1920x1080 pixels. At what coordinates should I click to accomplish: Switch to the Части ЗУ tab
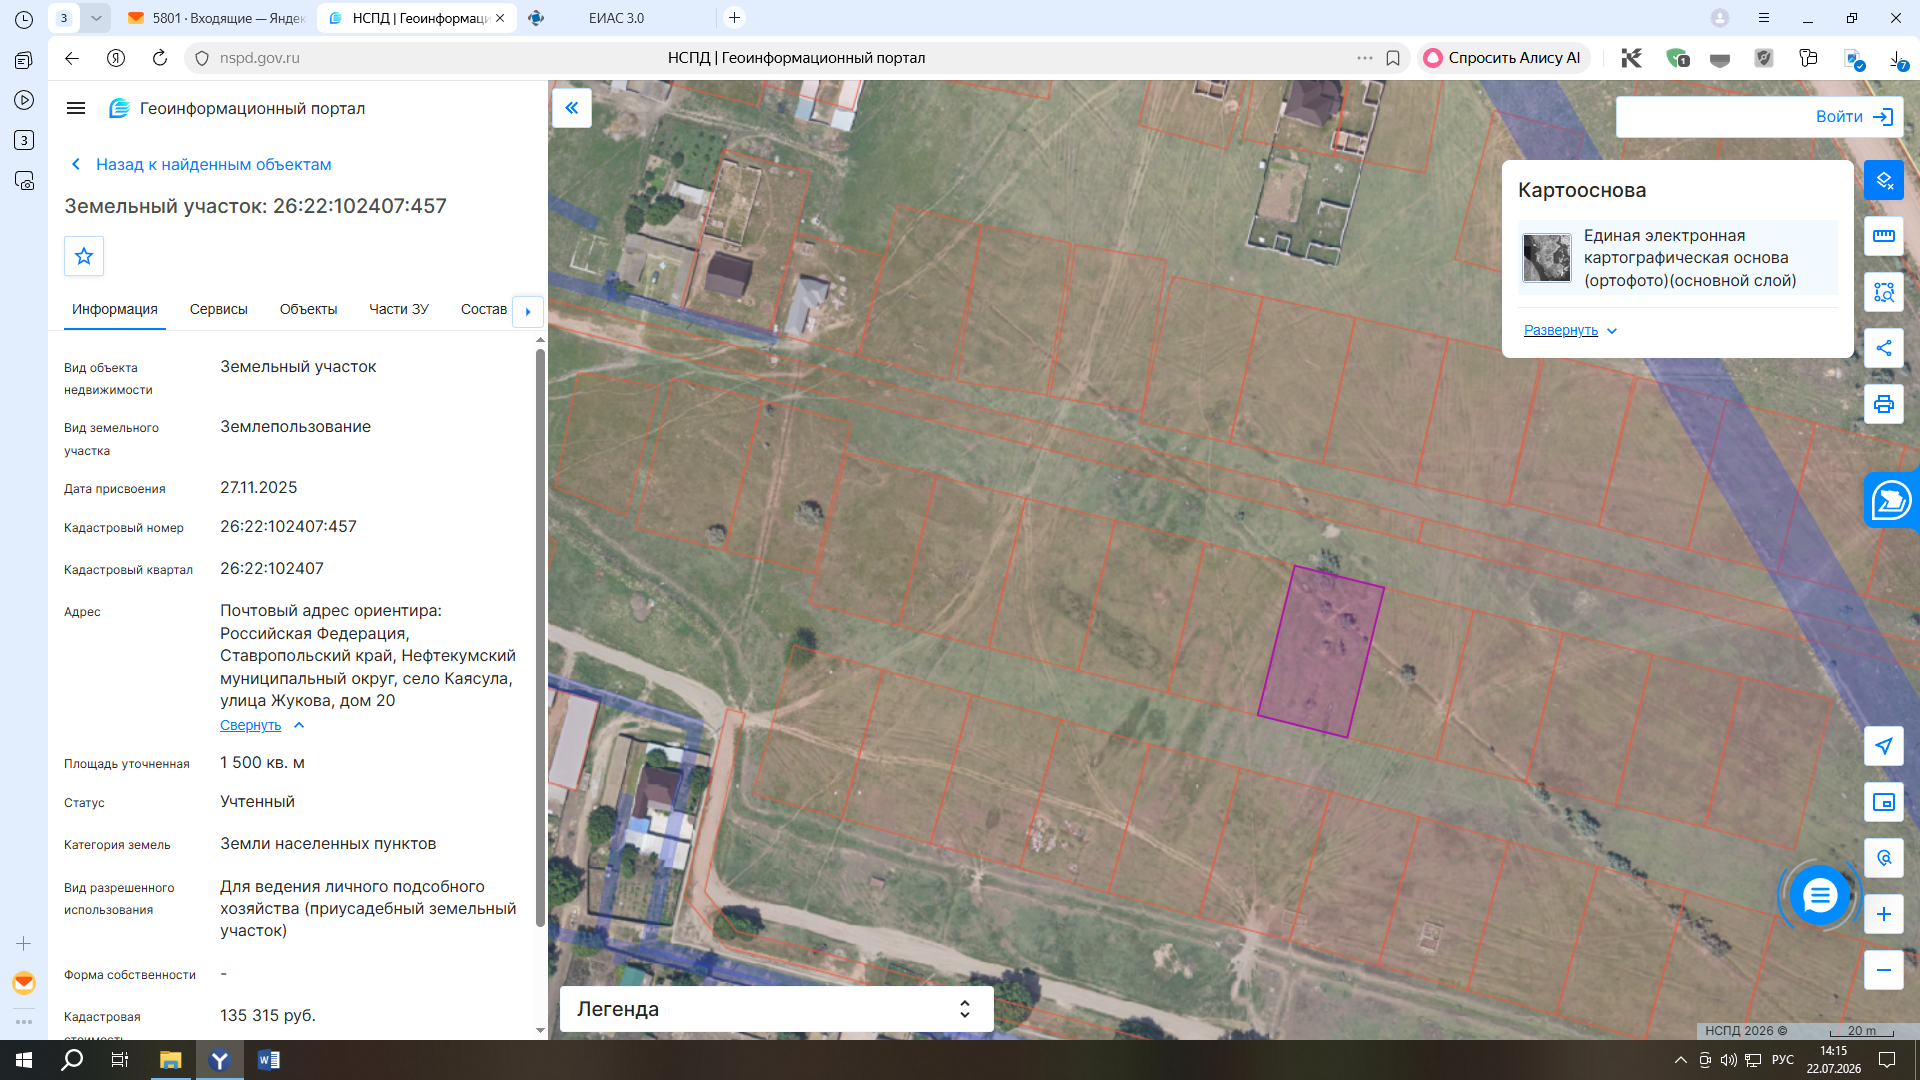point(398,309)
